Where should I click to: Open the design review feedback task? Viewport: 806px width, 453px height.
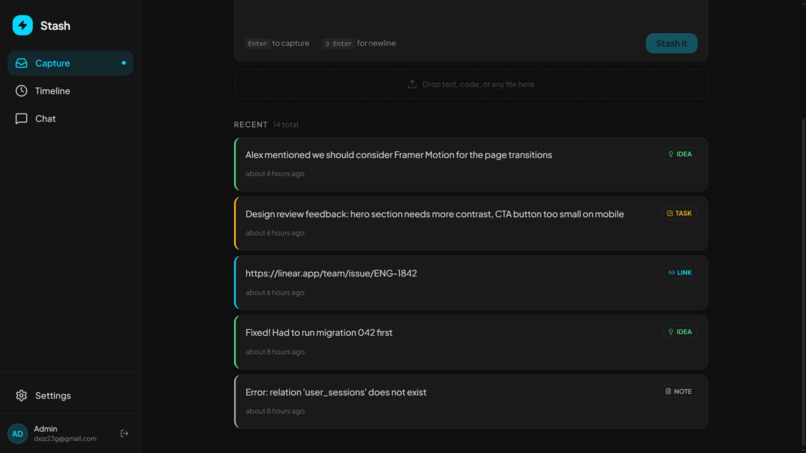coord(471,223)
